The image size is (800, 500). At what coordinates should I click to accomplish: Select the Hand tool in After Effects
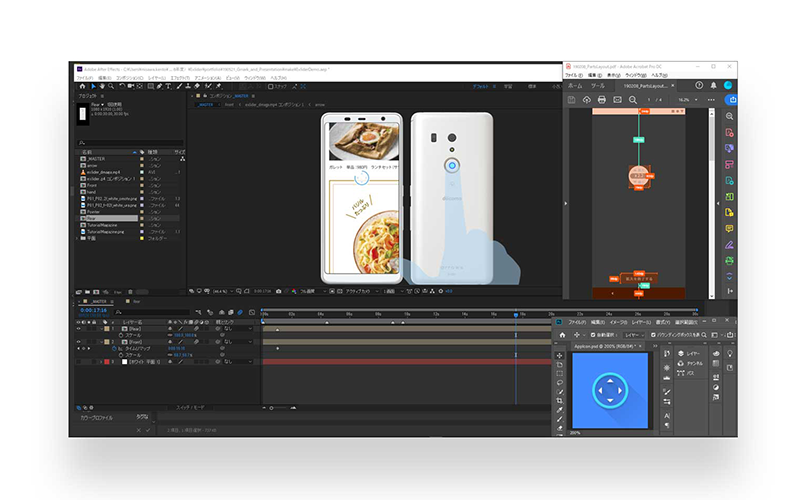click(102, 87)
